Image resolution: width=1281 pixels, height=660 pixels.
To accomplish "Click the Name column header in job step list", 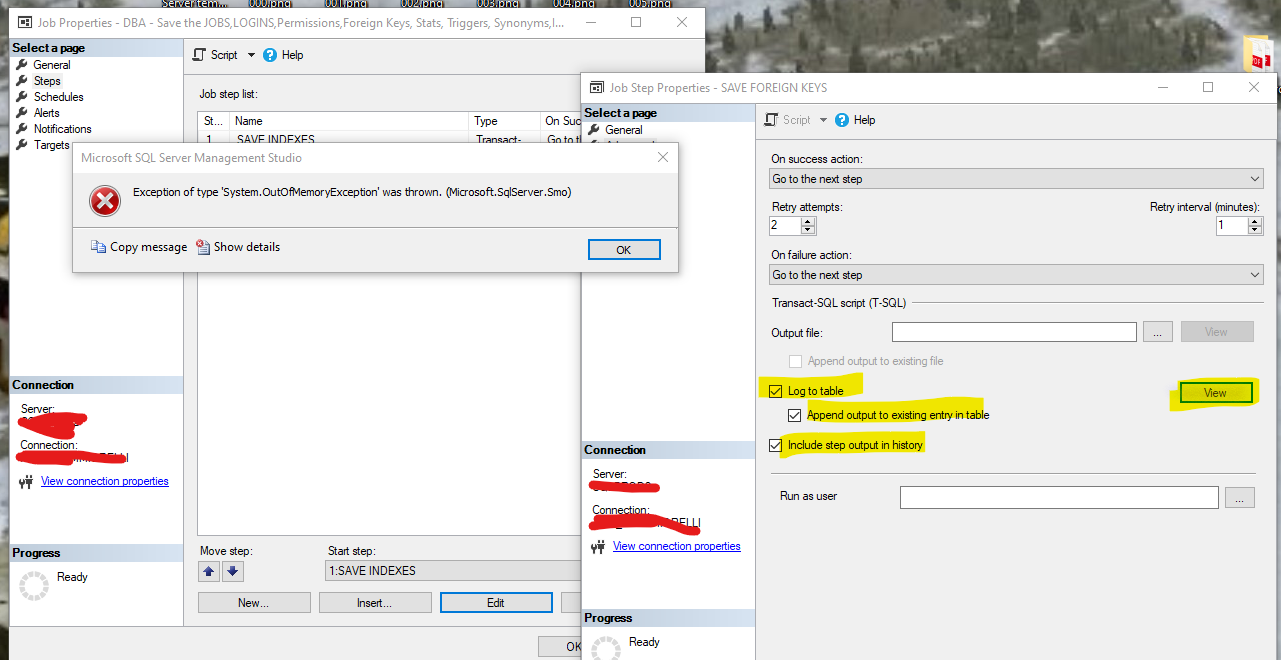I will 350,121.
